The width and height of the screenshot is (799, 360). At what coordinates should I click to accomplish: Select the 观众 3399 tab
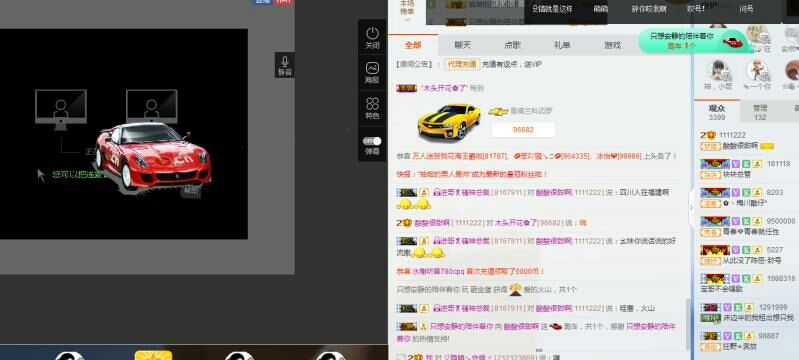pyautogui.click(x=716, y=112)
